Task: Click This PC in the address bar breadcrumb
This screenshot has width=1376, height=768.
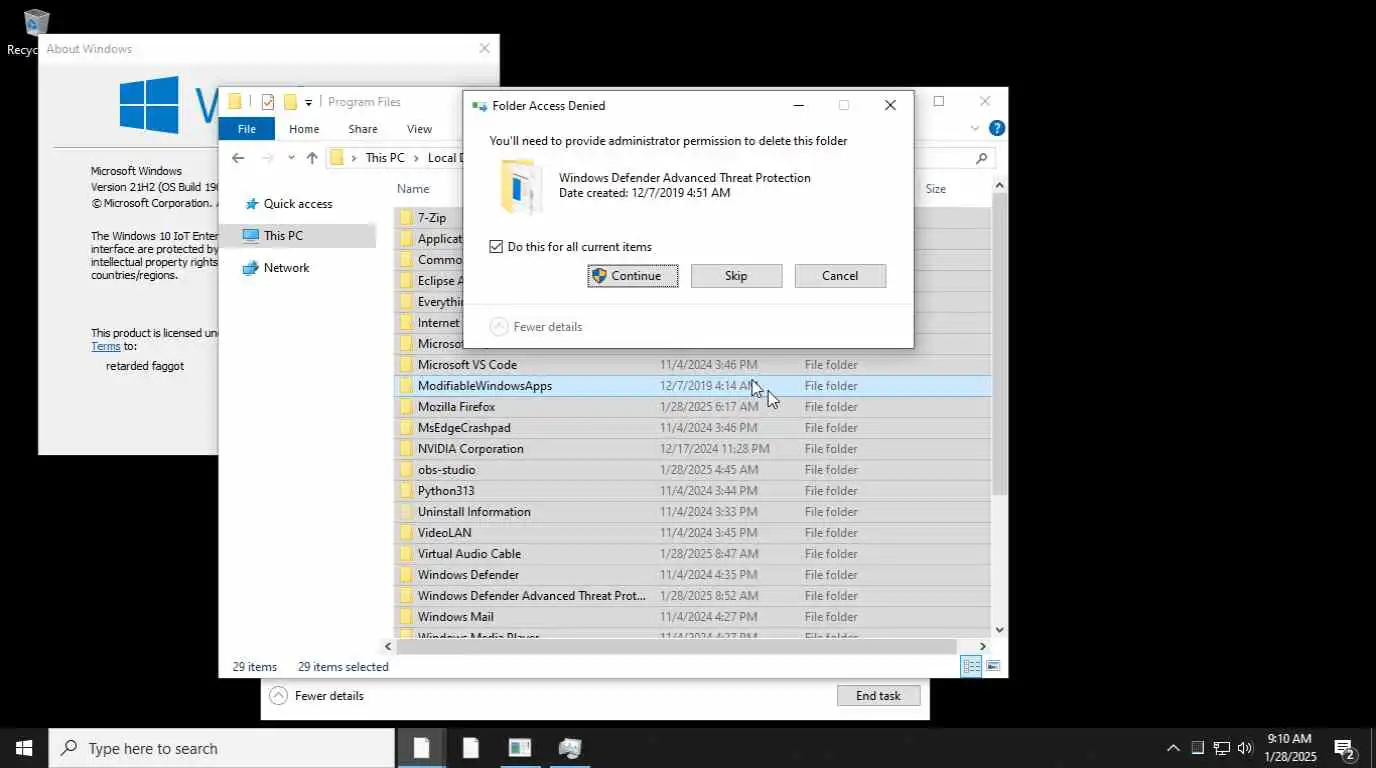Action: pyautogui.click(x=385, y=158)
